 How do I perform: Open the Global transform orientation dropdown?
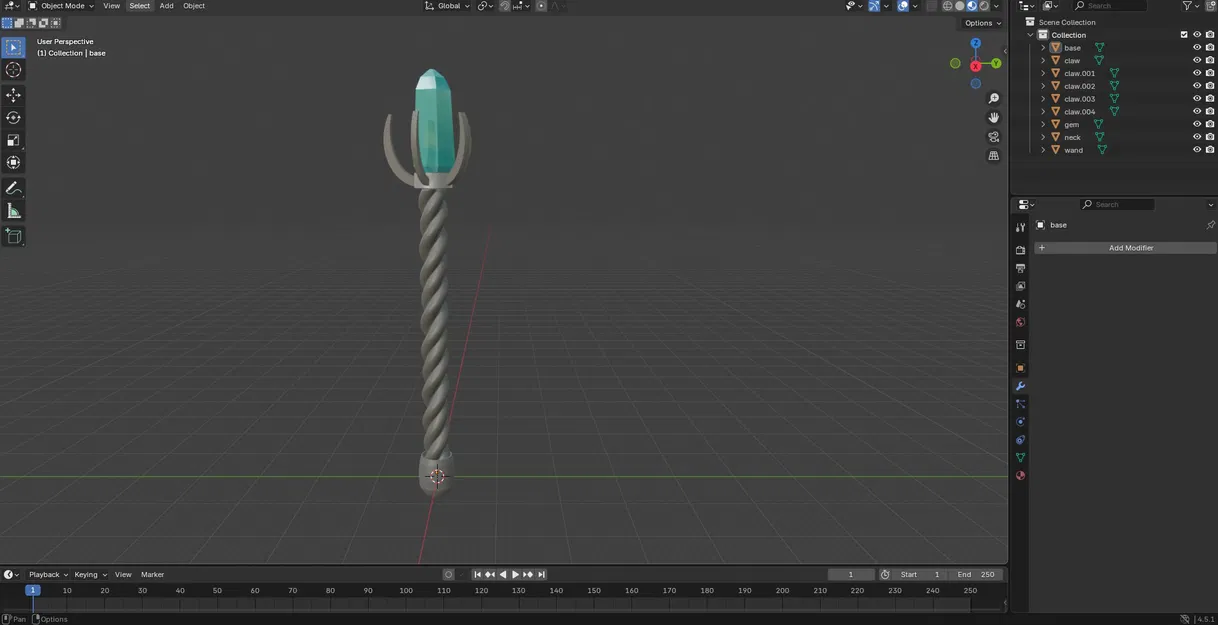[x=448, y=5]
